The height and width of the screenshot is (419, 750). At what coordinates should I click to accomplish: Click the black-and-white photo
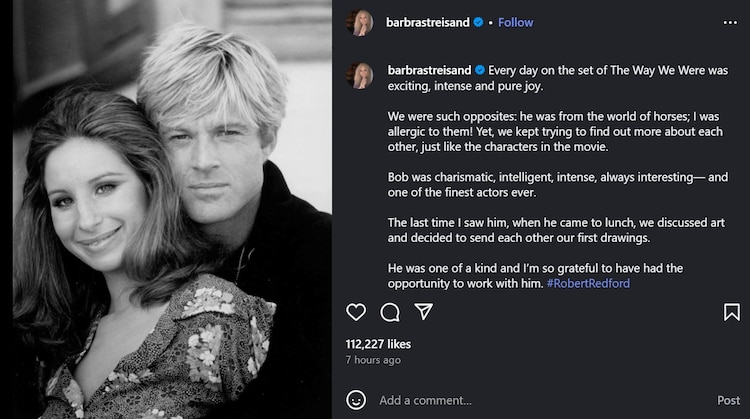166,210
